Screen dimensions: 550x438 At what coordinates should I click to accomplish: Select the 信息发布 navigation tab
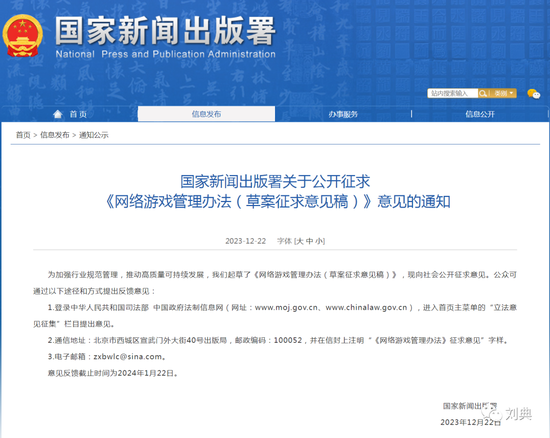pos(206,114)
